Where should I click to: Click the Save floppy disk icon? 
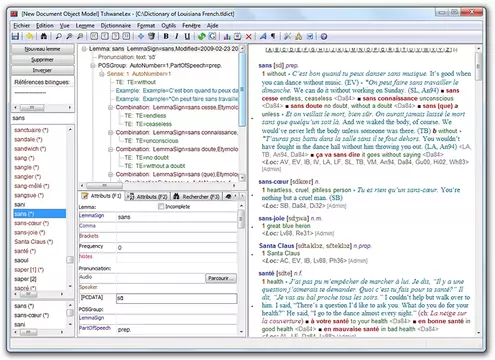point(15,36)
